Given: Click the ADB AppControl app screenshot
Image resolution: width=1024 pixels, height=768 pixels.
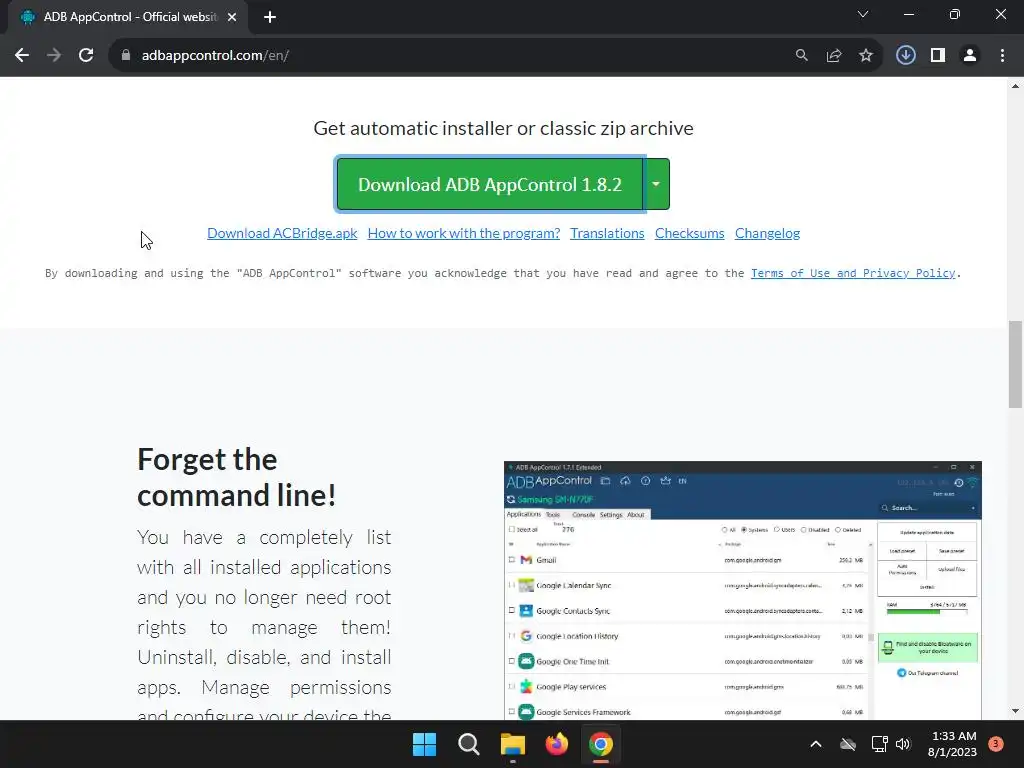Looking at the screenshot, I should pos(743,590).
